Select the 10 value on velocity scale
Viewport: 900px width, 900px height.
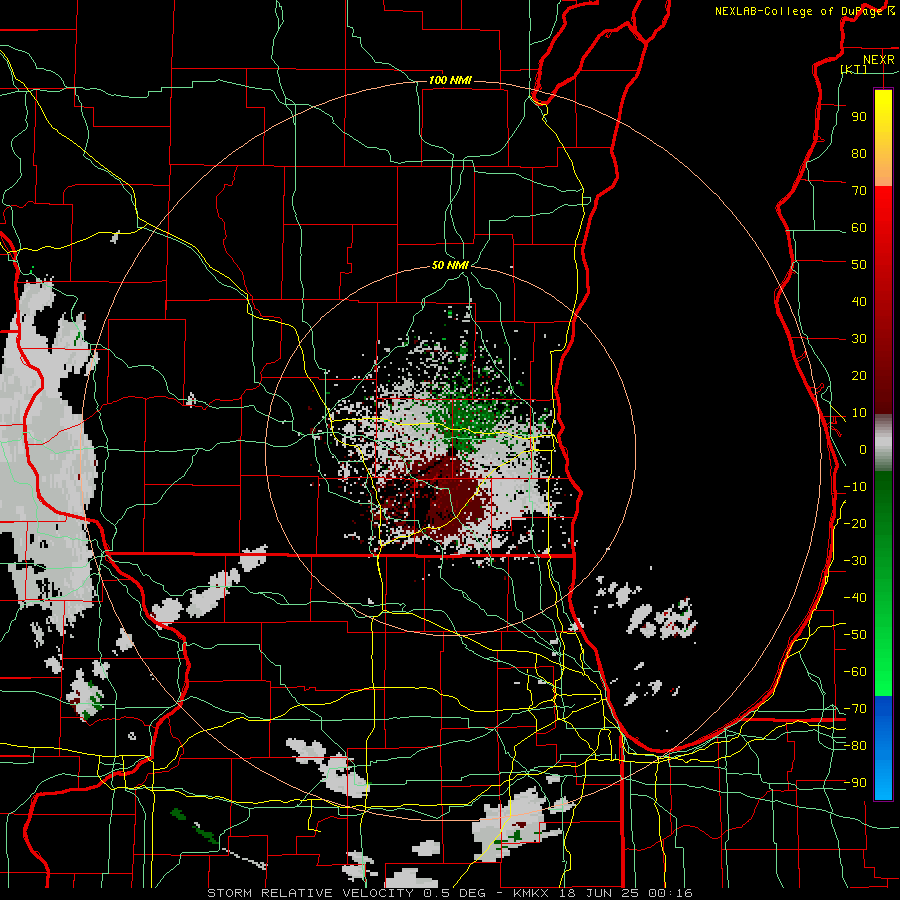click(x=859, y=413)
